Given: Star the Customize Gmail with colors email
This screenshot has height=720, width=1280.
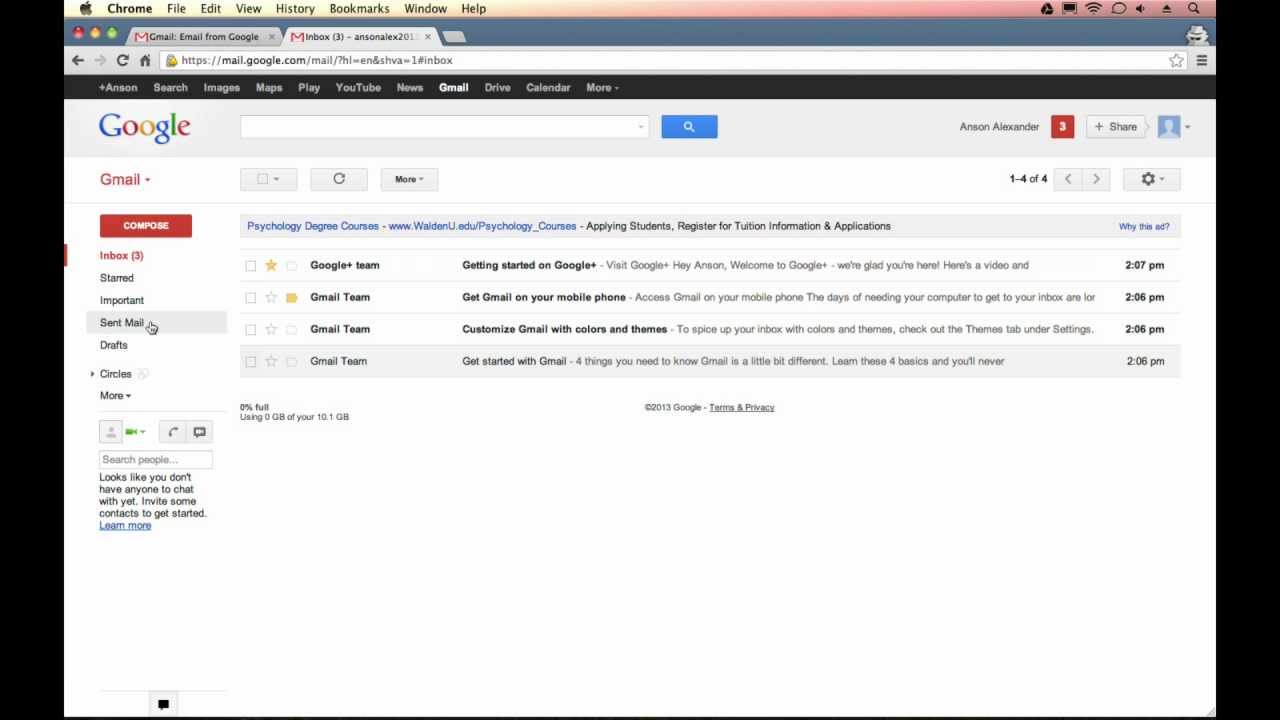Looking at the screenshot, I should (271, 329).
